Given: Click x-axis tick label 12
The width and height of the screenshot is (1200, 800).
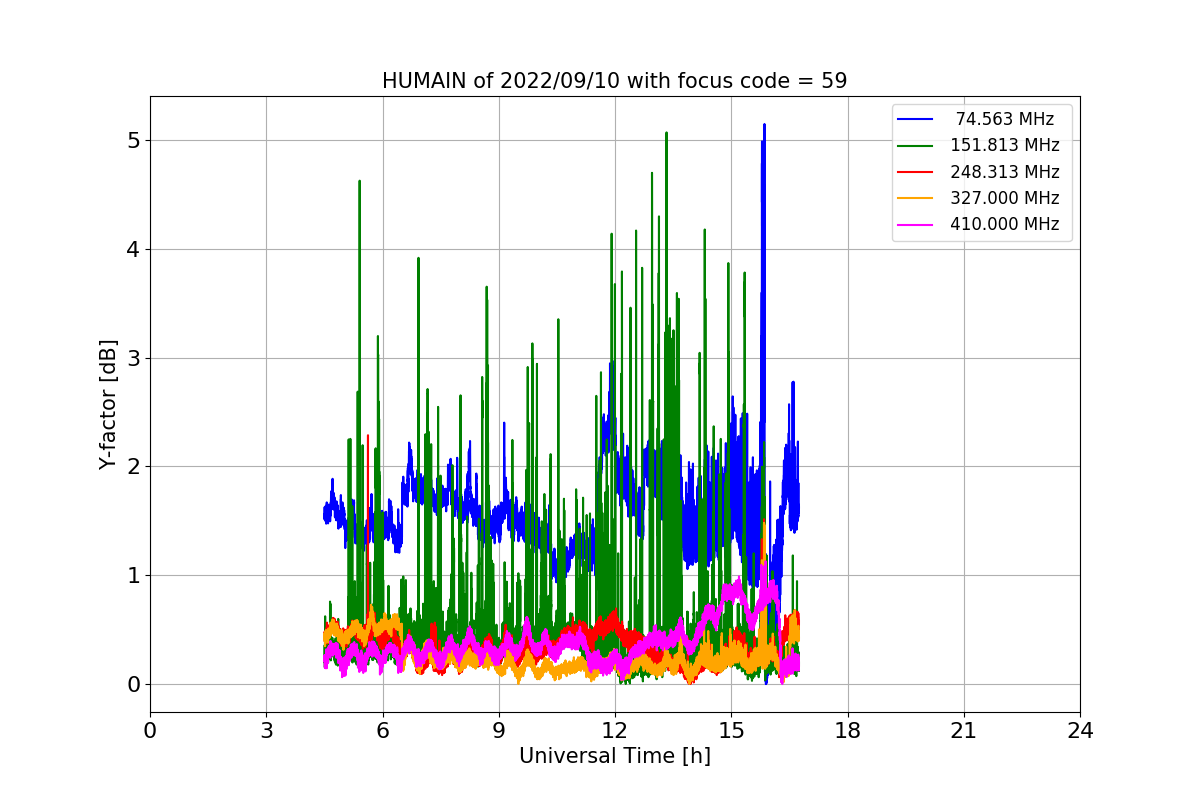Looking at the screenshot, I should [615, 731].
